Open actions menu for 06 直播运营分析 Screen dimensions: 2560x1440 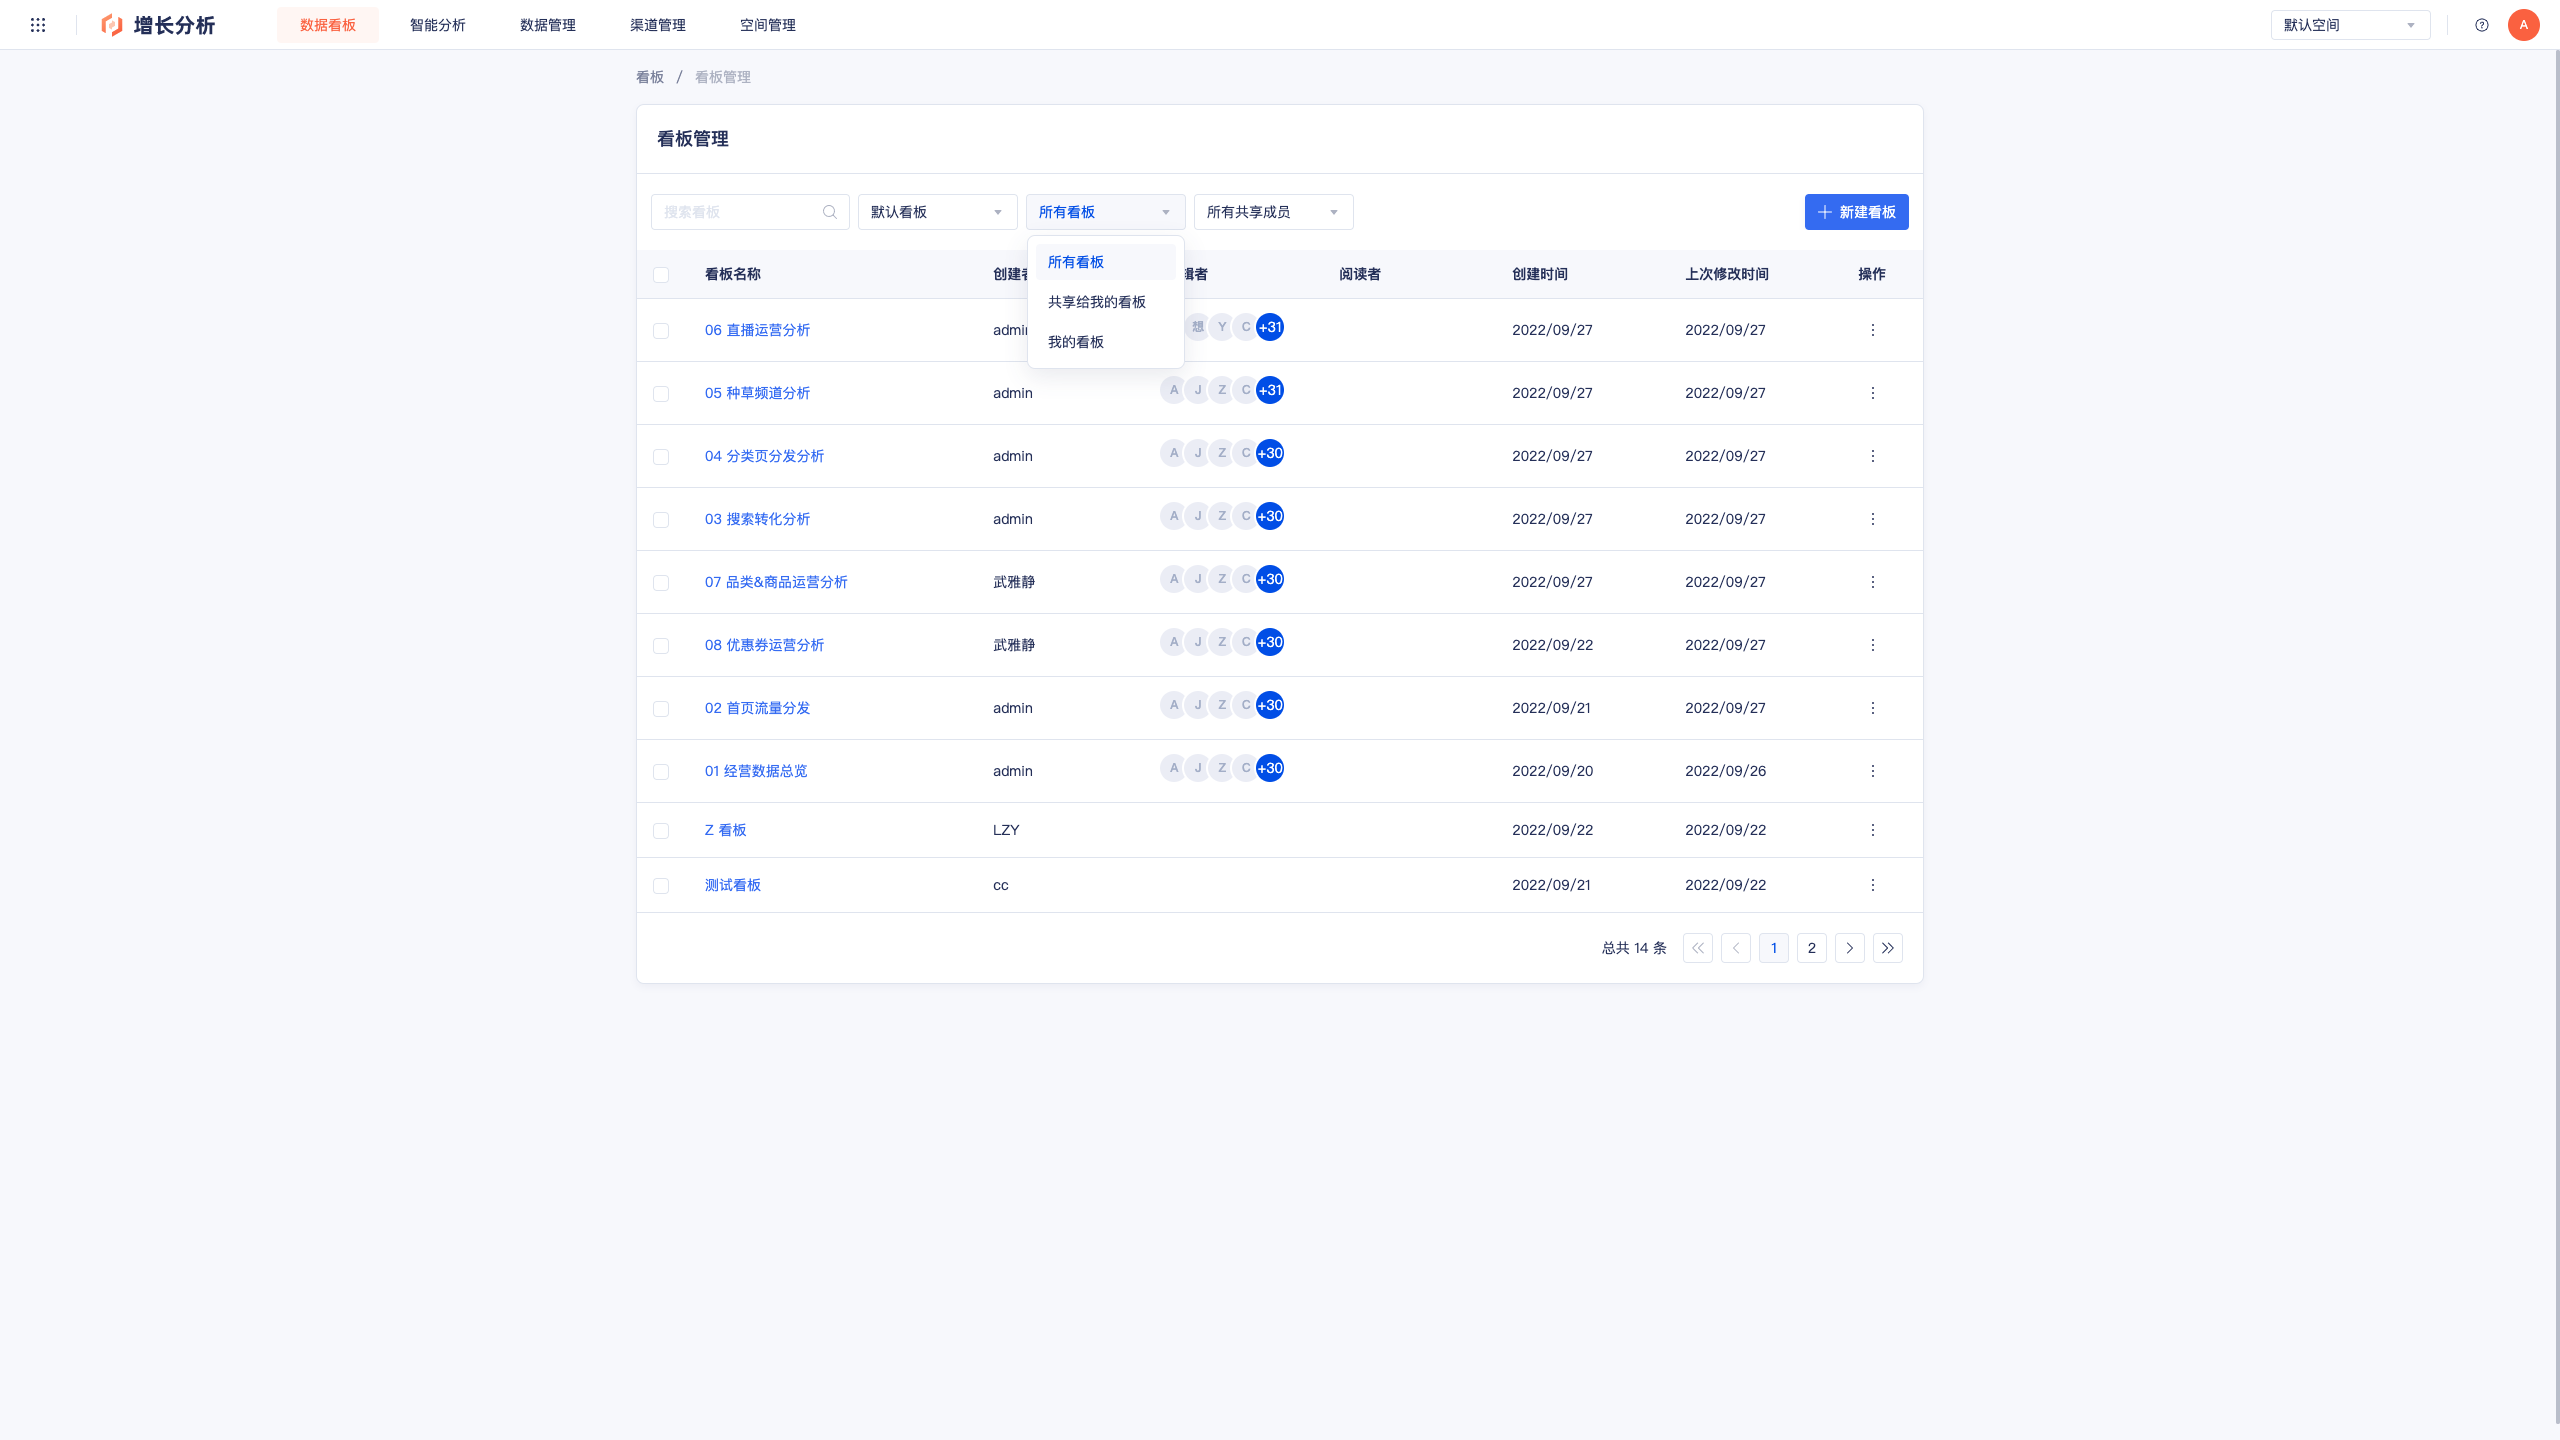pos(1873,330)
